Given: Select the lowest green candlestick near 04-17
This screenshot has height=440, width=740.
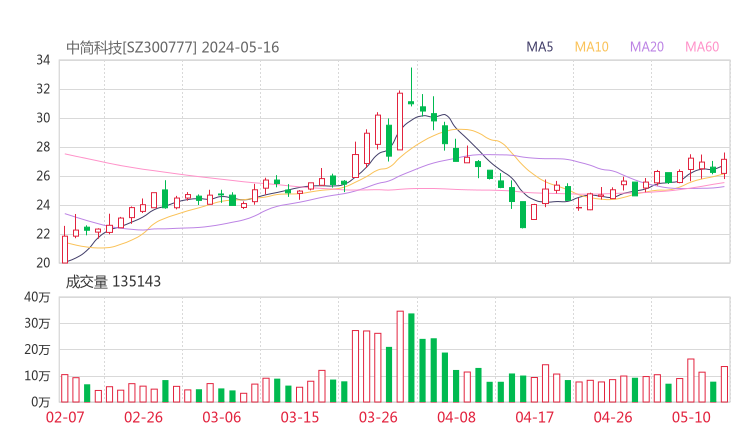Looking at the screenshot, I should [522, 214].
